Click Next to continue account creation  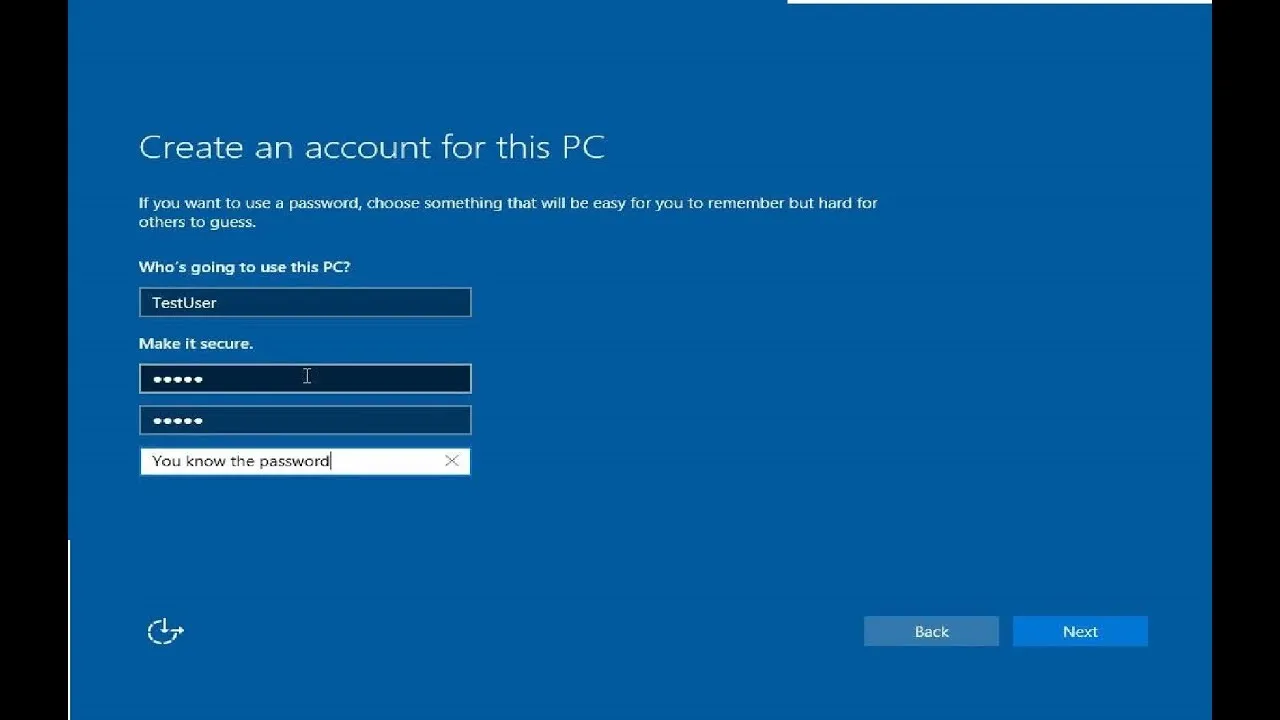coord(1079,631)
